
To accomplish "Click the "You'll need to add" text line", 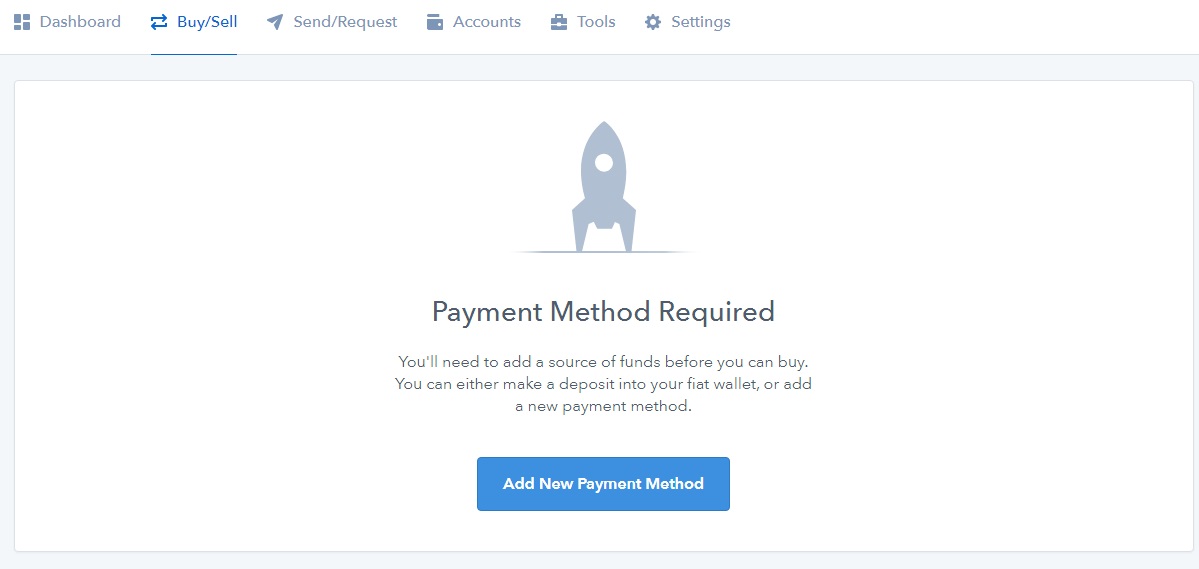I will (x=603, y=361).
